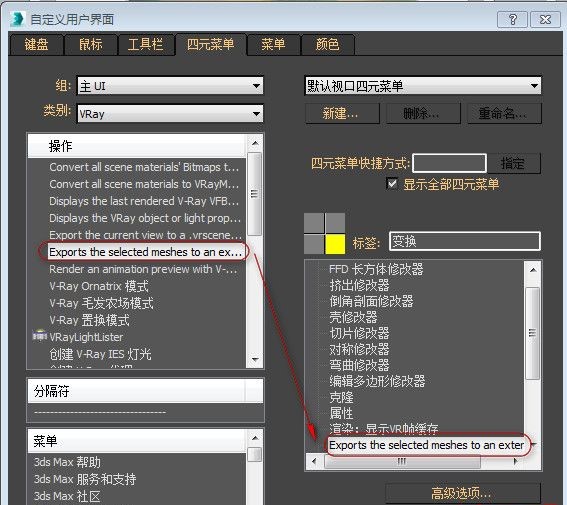This screenshot has height=505, width=567.
Task: Select FFD 长方体修改器 quad item
Action: point(376,269)
